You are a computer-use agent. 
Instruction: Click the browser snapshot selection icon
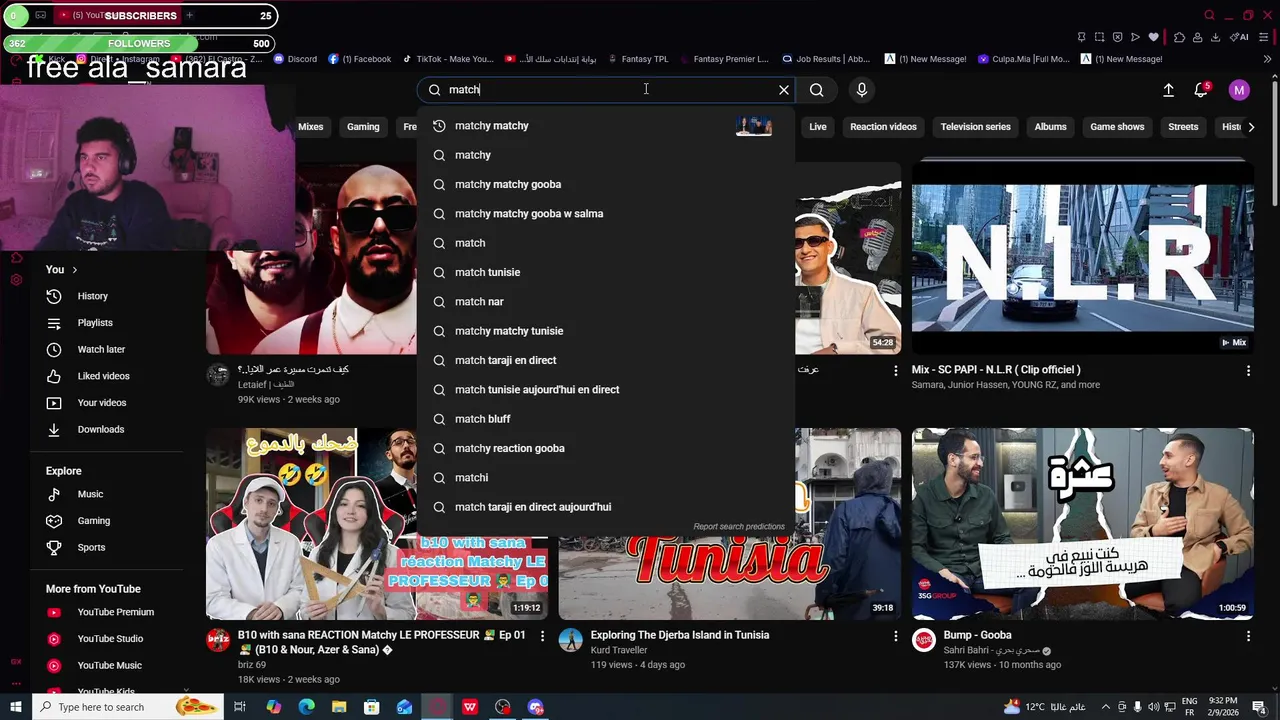(1099, 38)
